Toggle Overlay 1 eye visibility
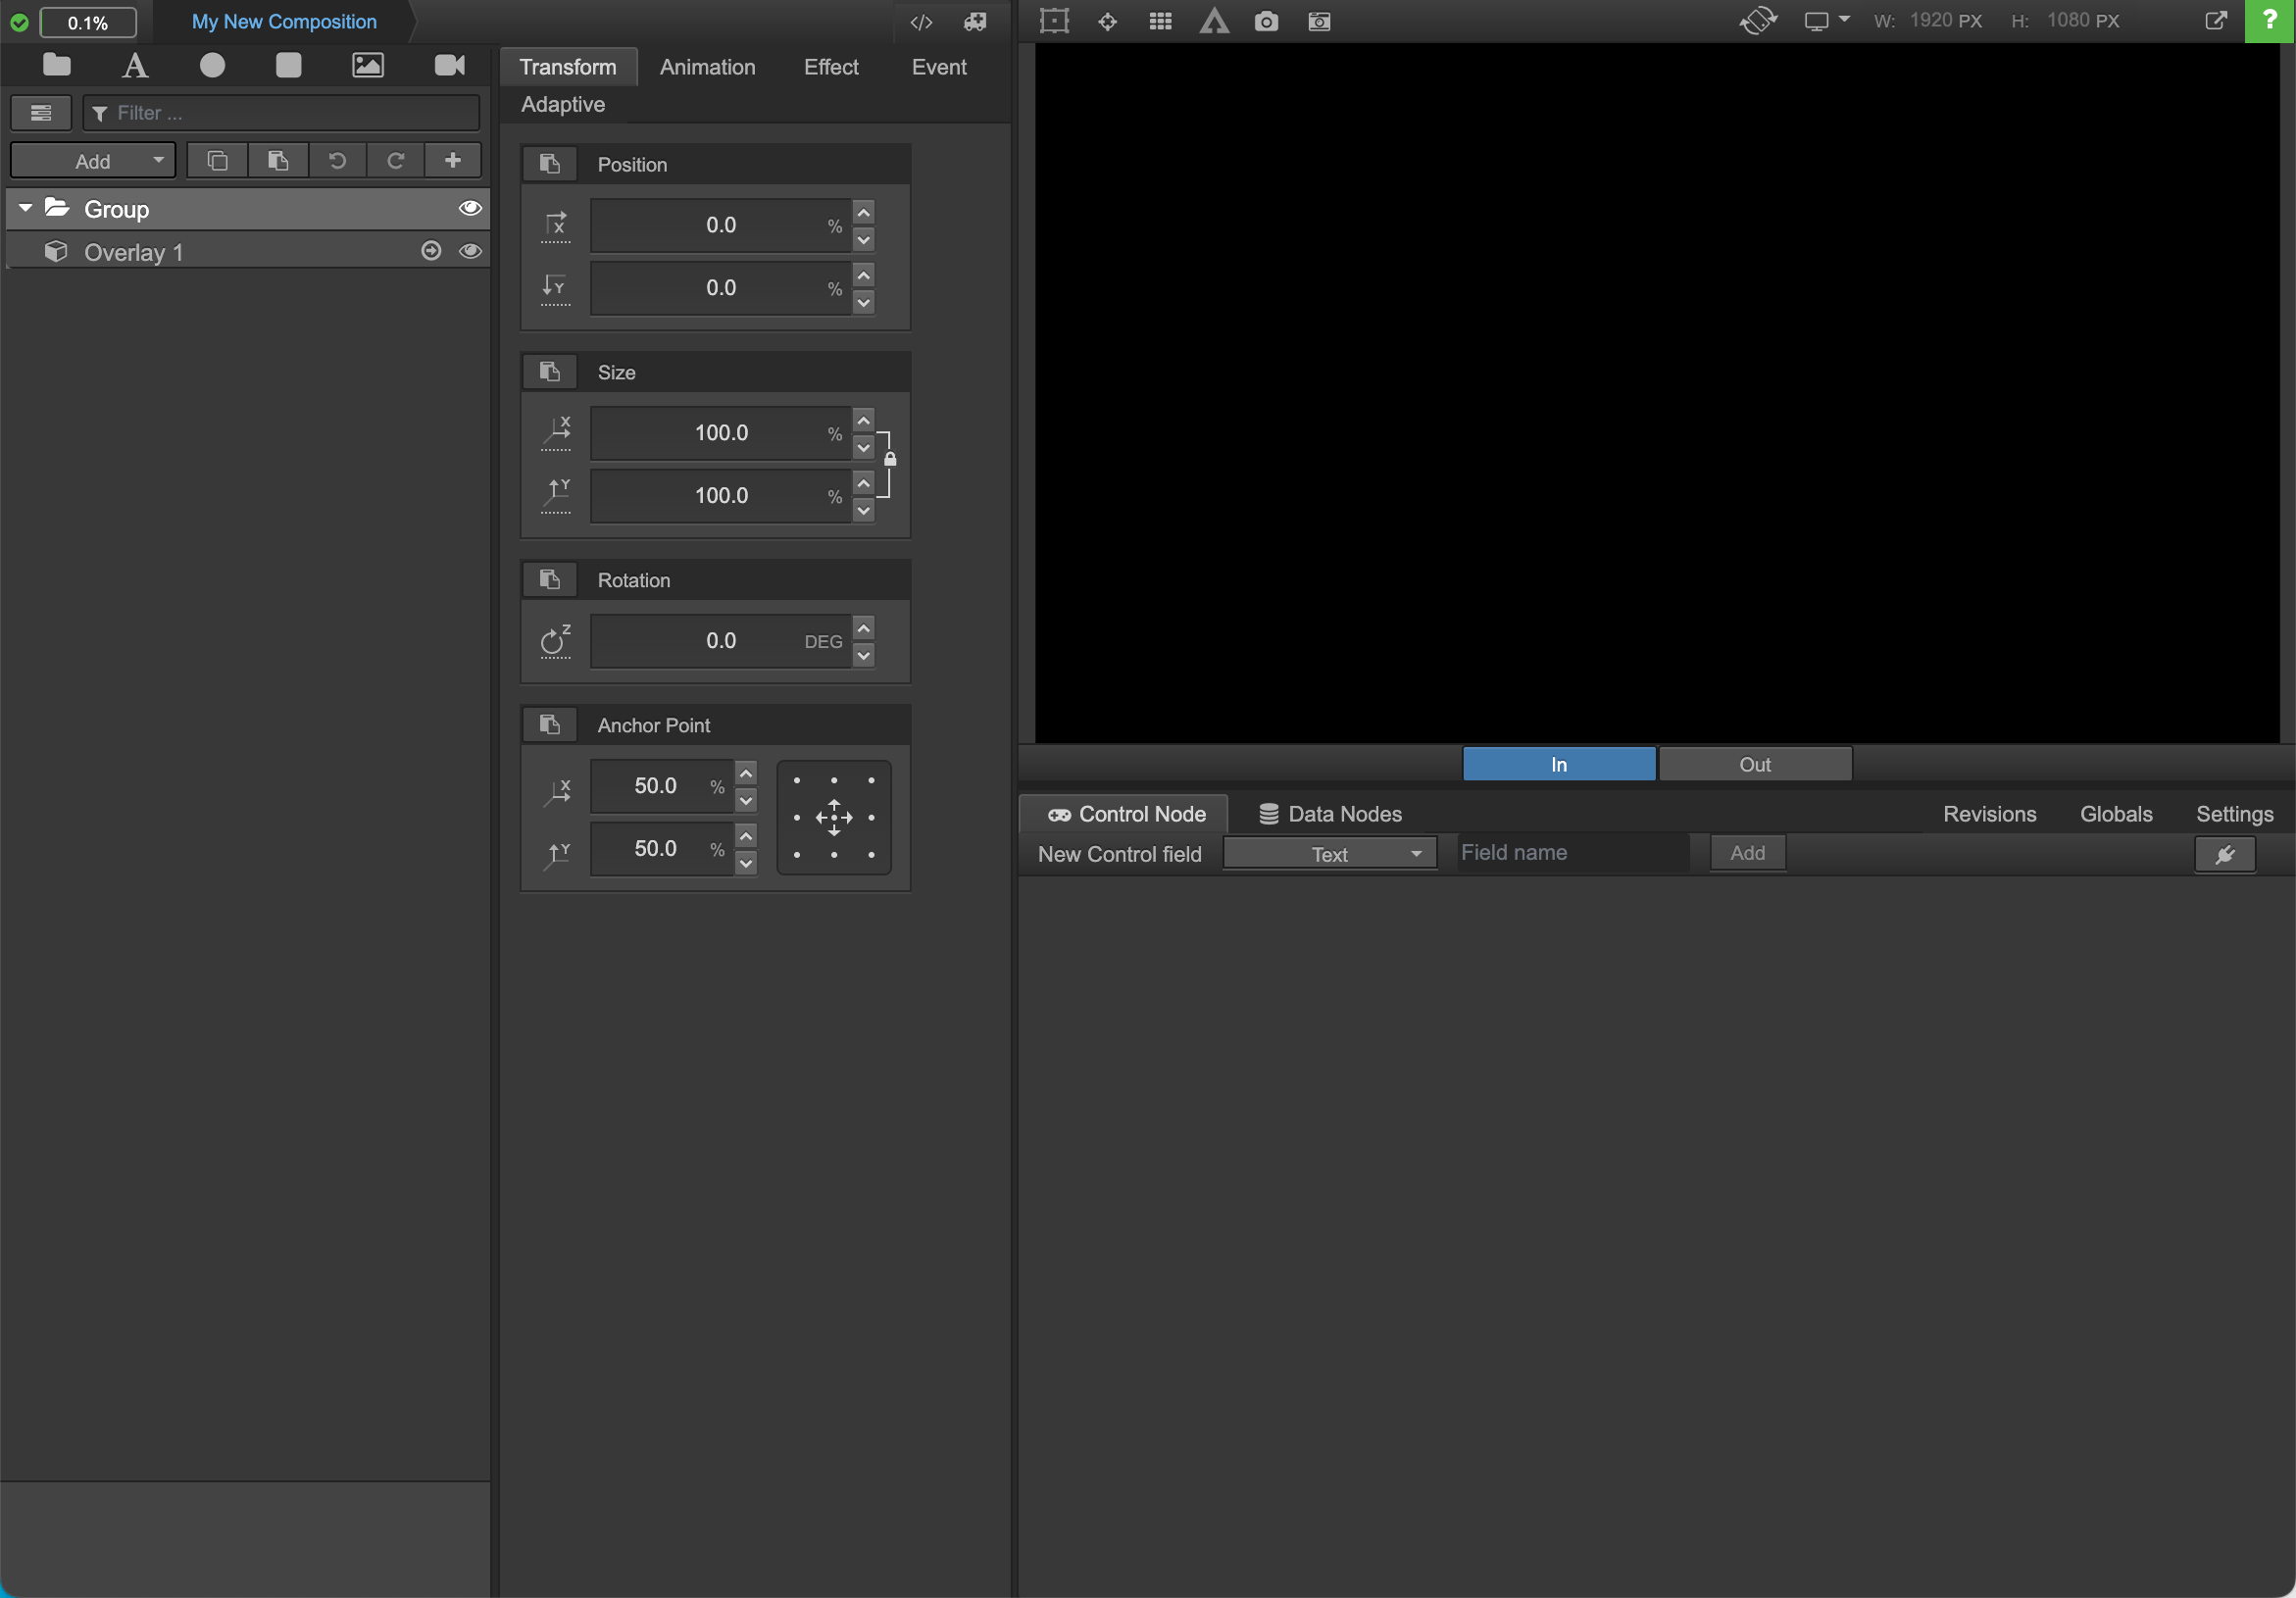2296x1598 pixels. coord(470,251)
